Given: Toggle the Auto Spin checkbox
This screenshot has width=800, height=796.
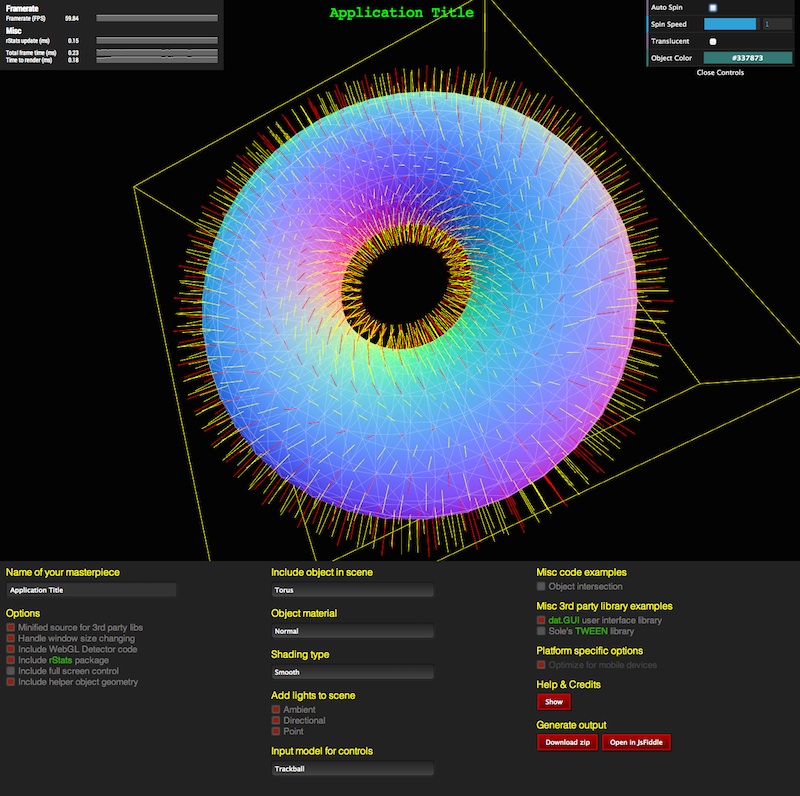Looking at the screenshot, I should tap(713, 7).
